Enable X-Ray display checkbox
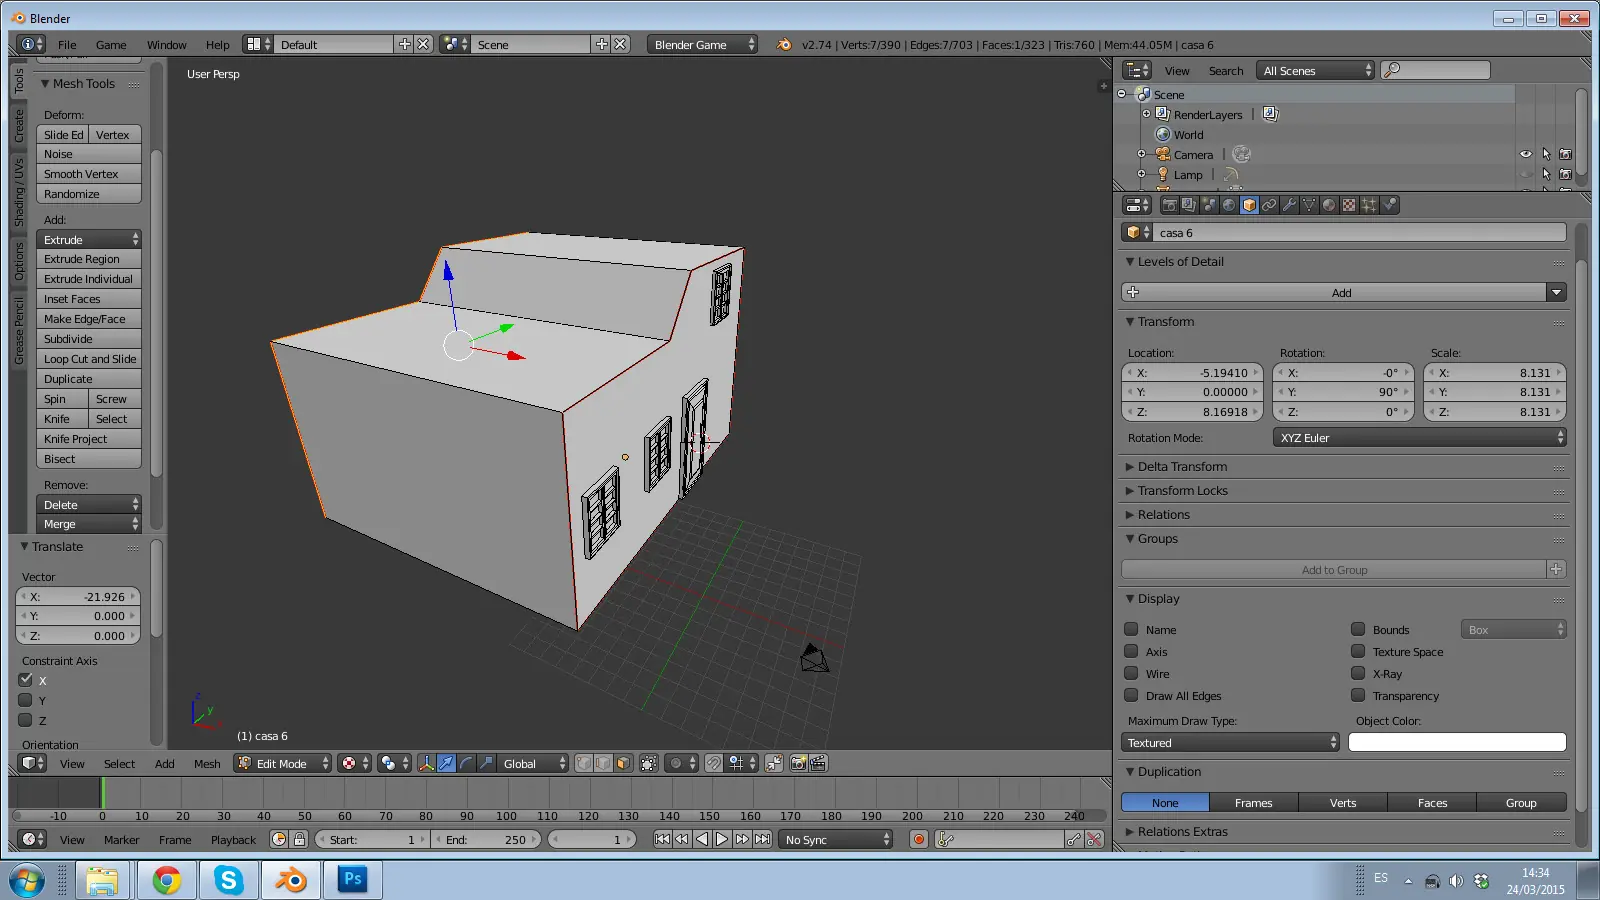The width and height of the screenshot is (1600, 900). (x=1358, y=673)
